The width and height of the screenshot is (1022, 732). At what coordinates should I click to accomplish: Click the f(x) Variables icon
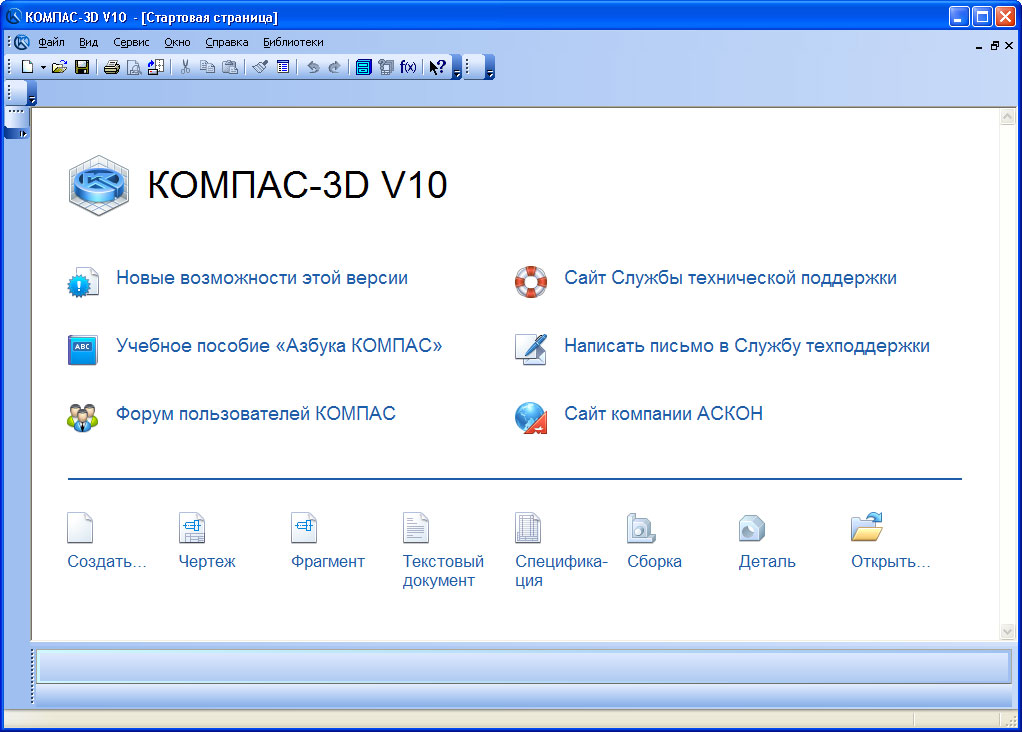408,67
